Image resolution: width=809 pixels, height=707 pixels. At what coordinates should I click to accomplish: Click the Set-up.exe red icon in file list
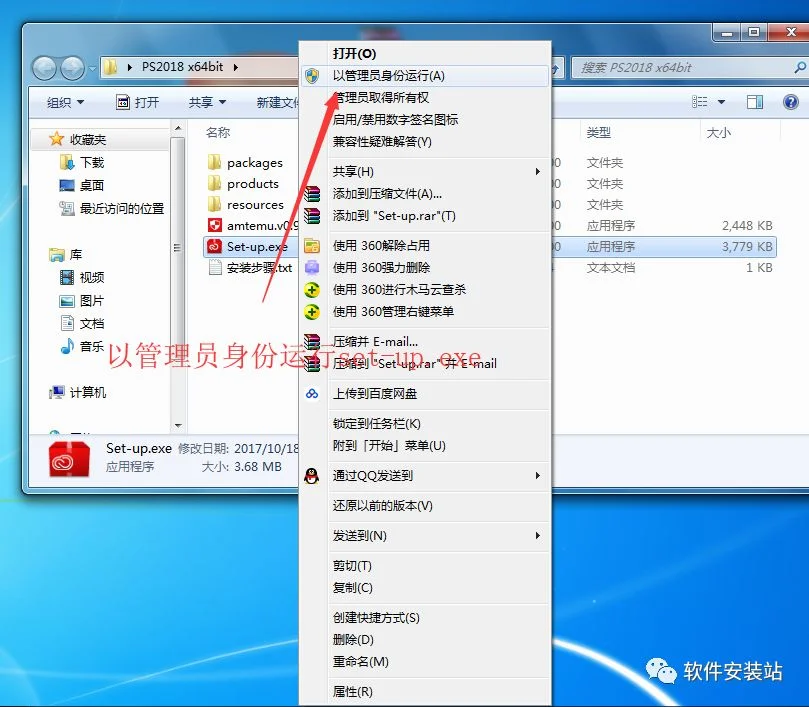click(215, 247)
